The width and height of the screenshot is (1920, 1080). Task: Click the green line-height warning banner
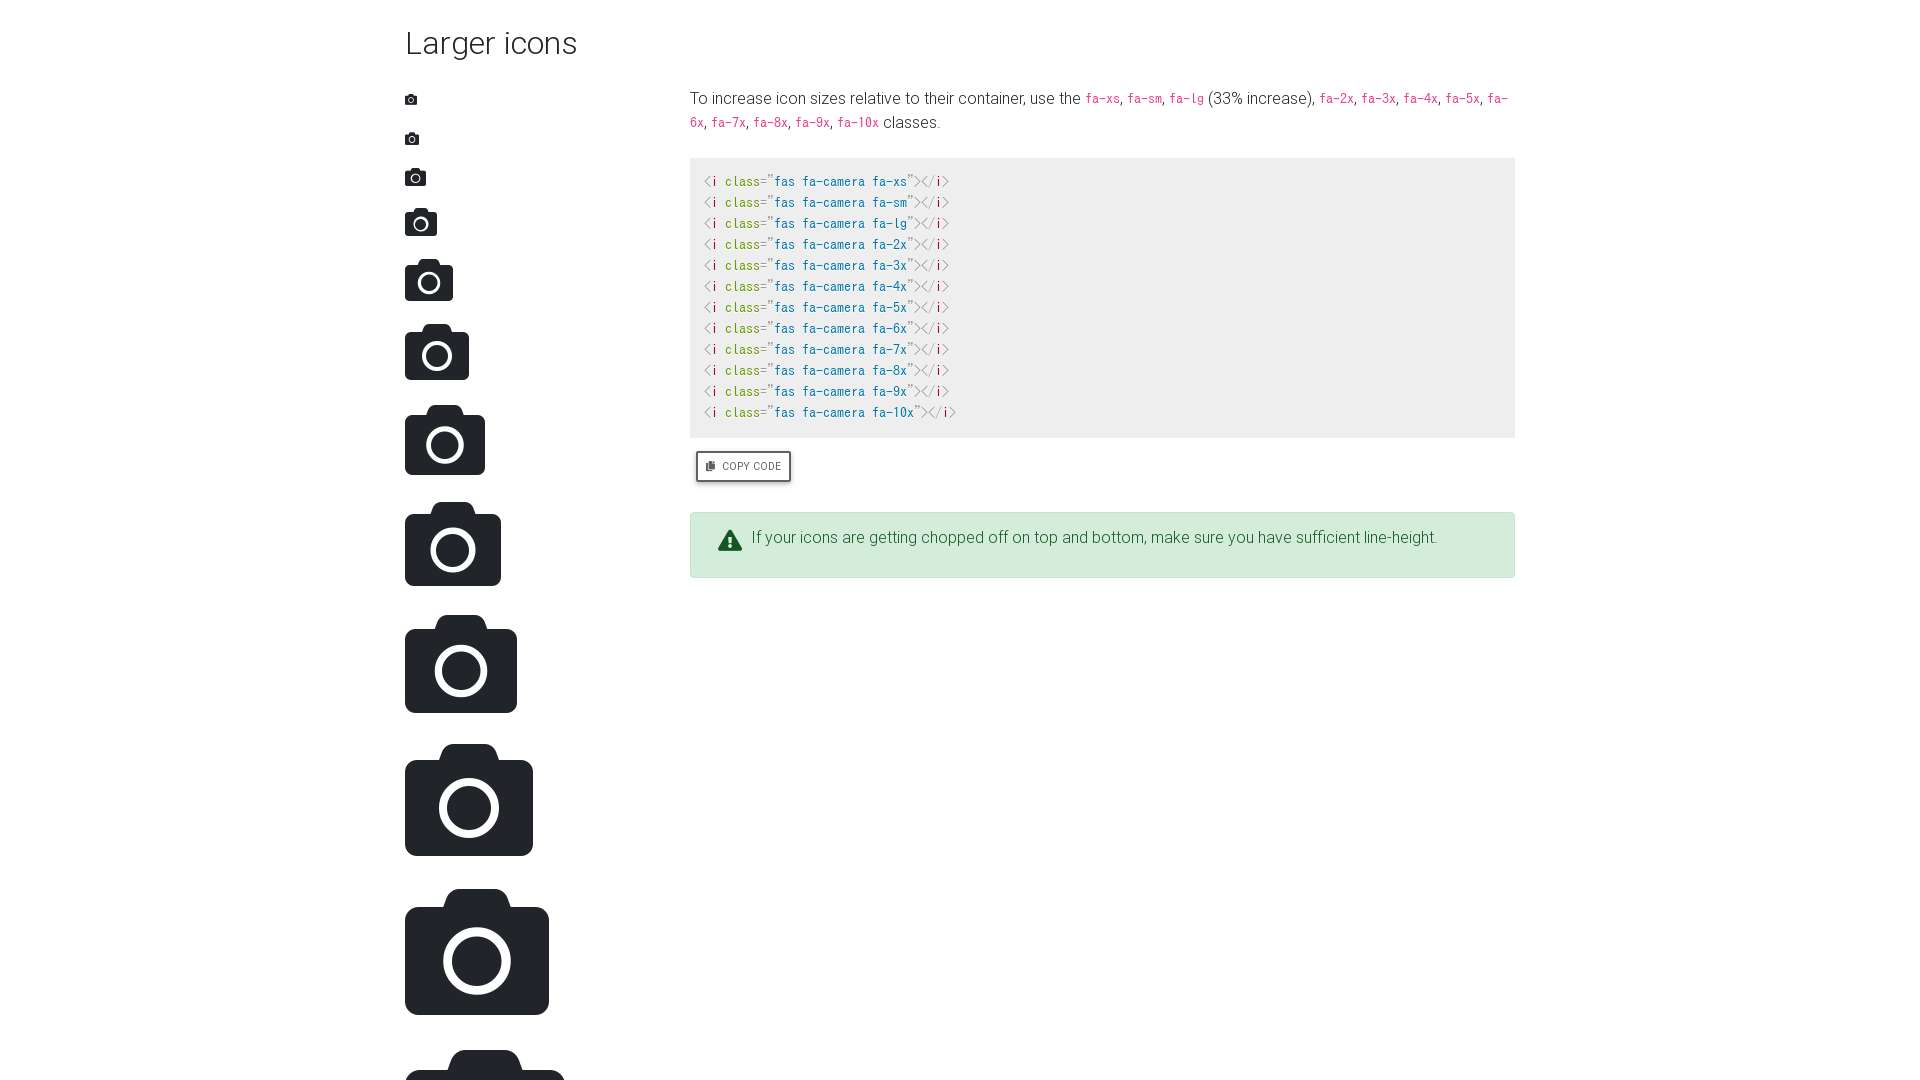click(1100, 545)
